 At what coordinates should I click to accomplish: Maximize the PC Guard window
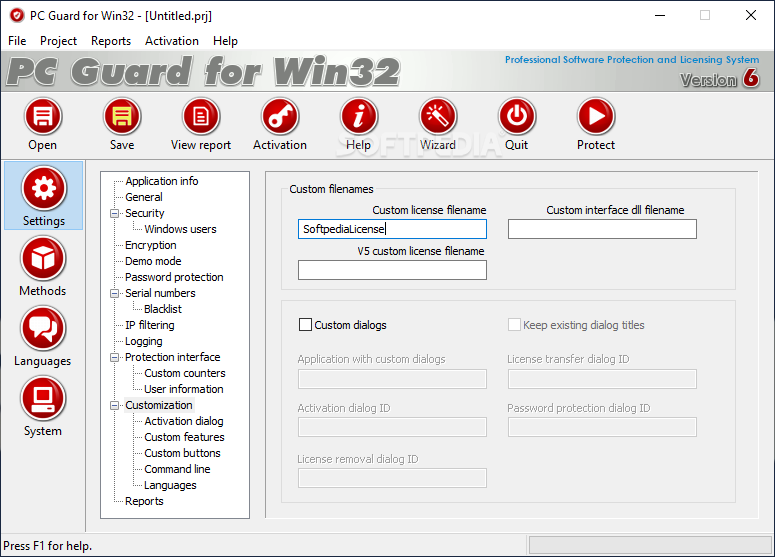click(x=705, y=15)
